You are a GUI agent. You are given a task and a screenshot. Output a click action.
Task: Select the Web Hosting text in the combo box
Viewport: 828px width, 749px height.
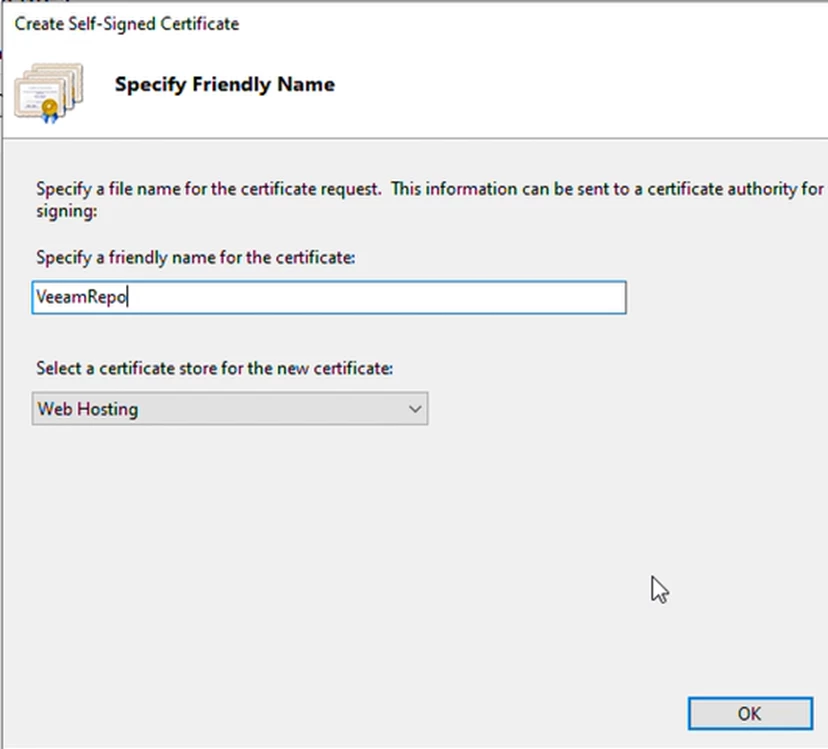(88, 409)
